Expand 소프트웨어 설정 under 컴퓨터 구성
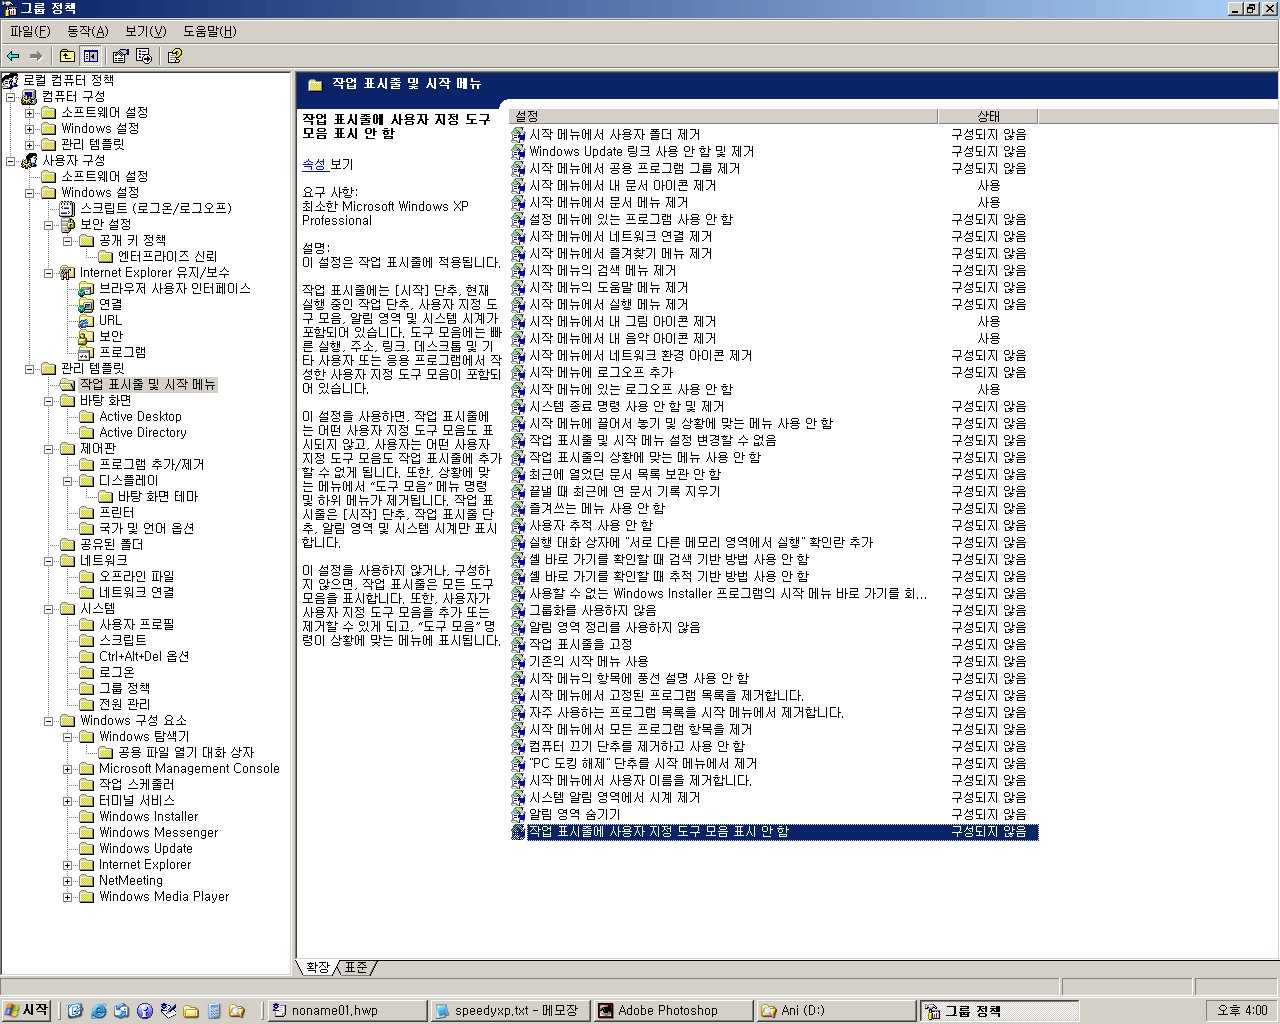This screenshot has height=1024, width=1280. pyautogui.click(x=30, y=112)
